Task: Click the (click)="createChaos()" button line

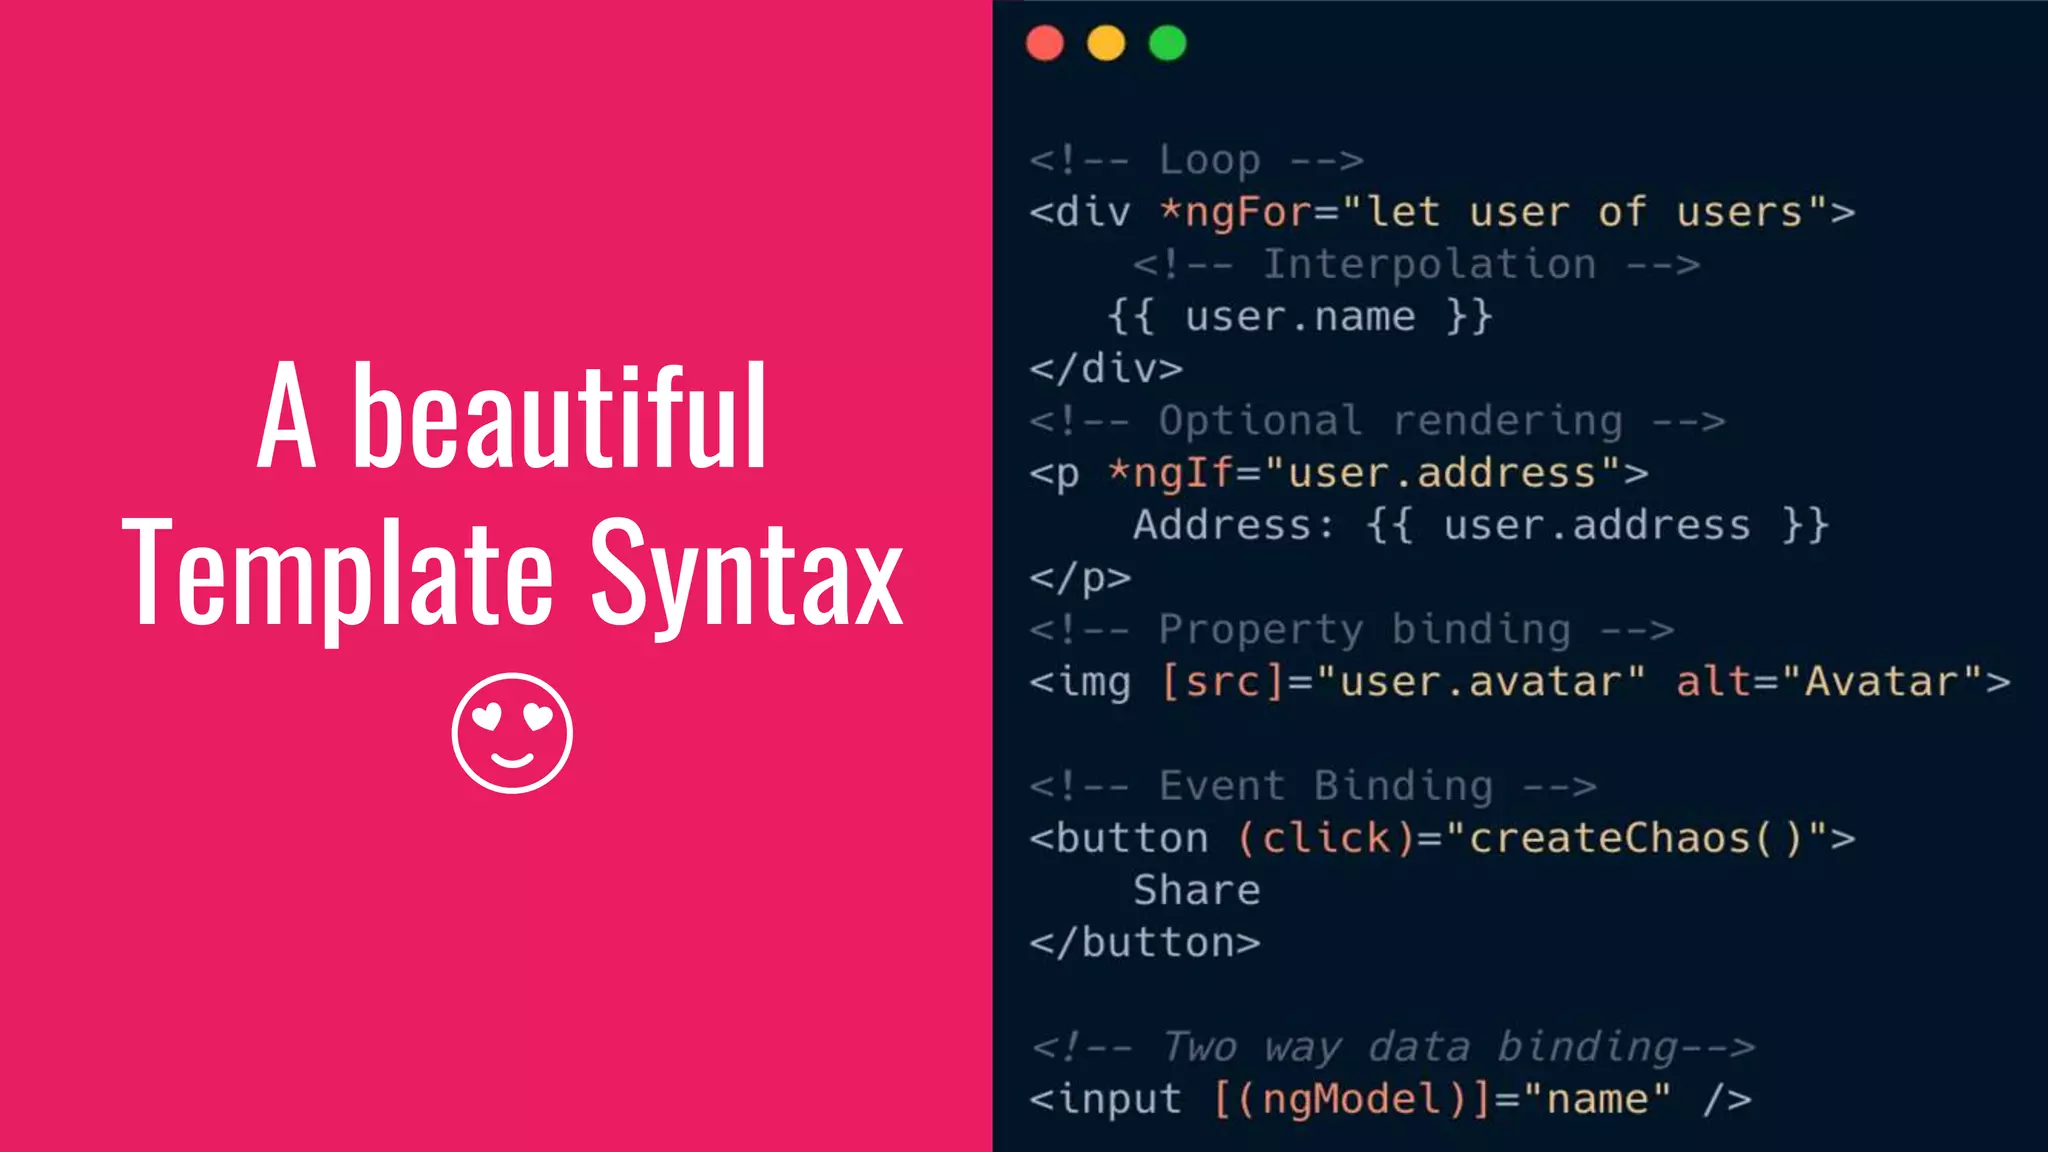Action: [x=1442, y=838]
